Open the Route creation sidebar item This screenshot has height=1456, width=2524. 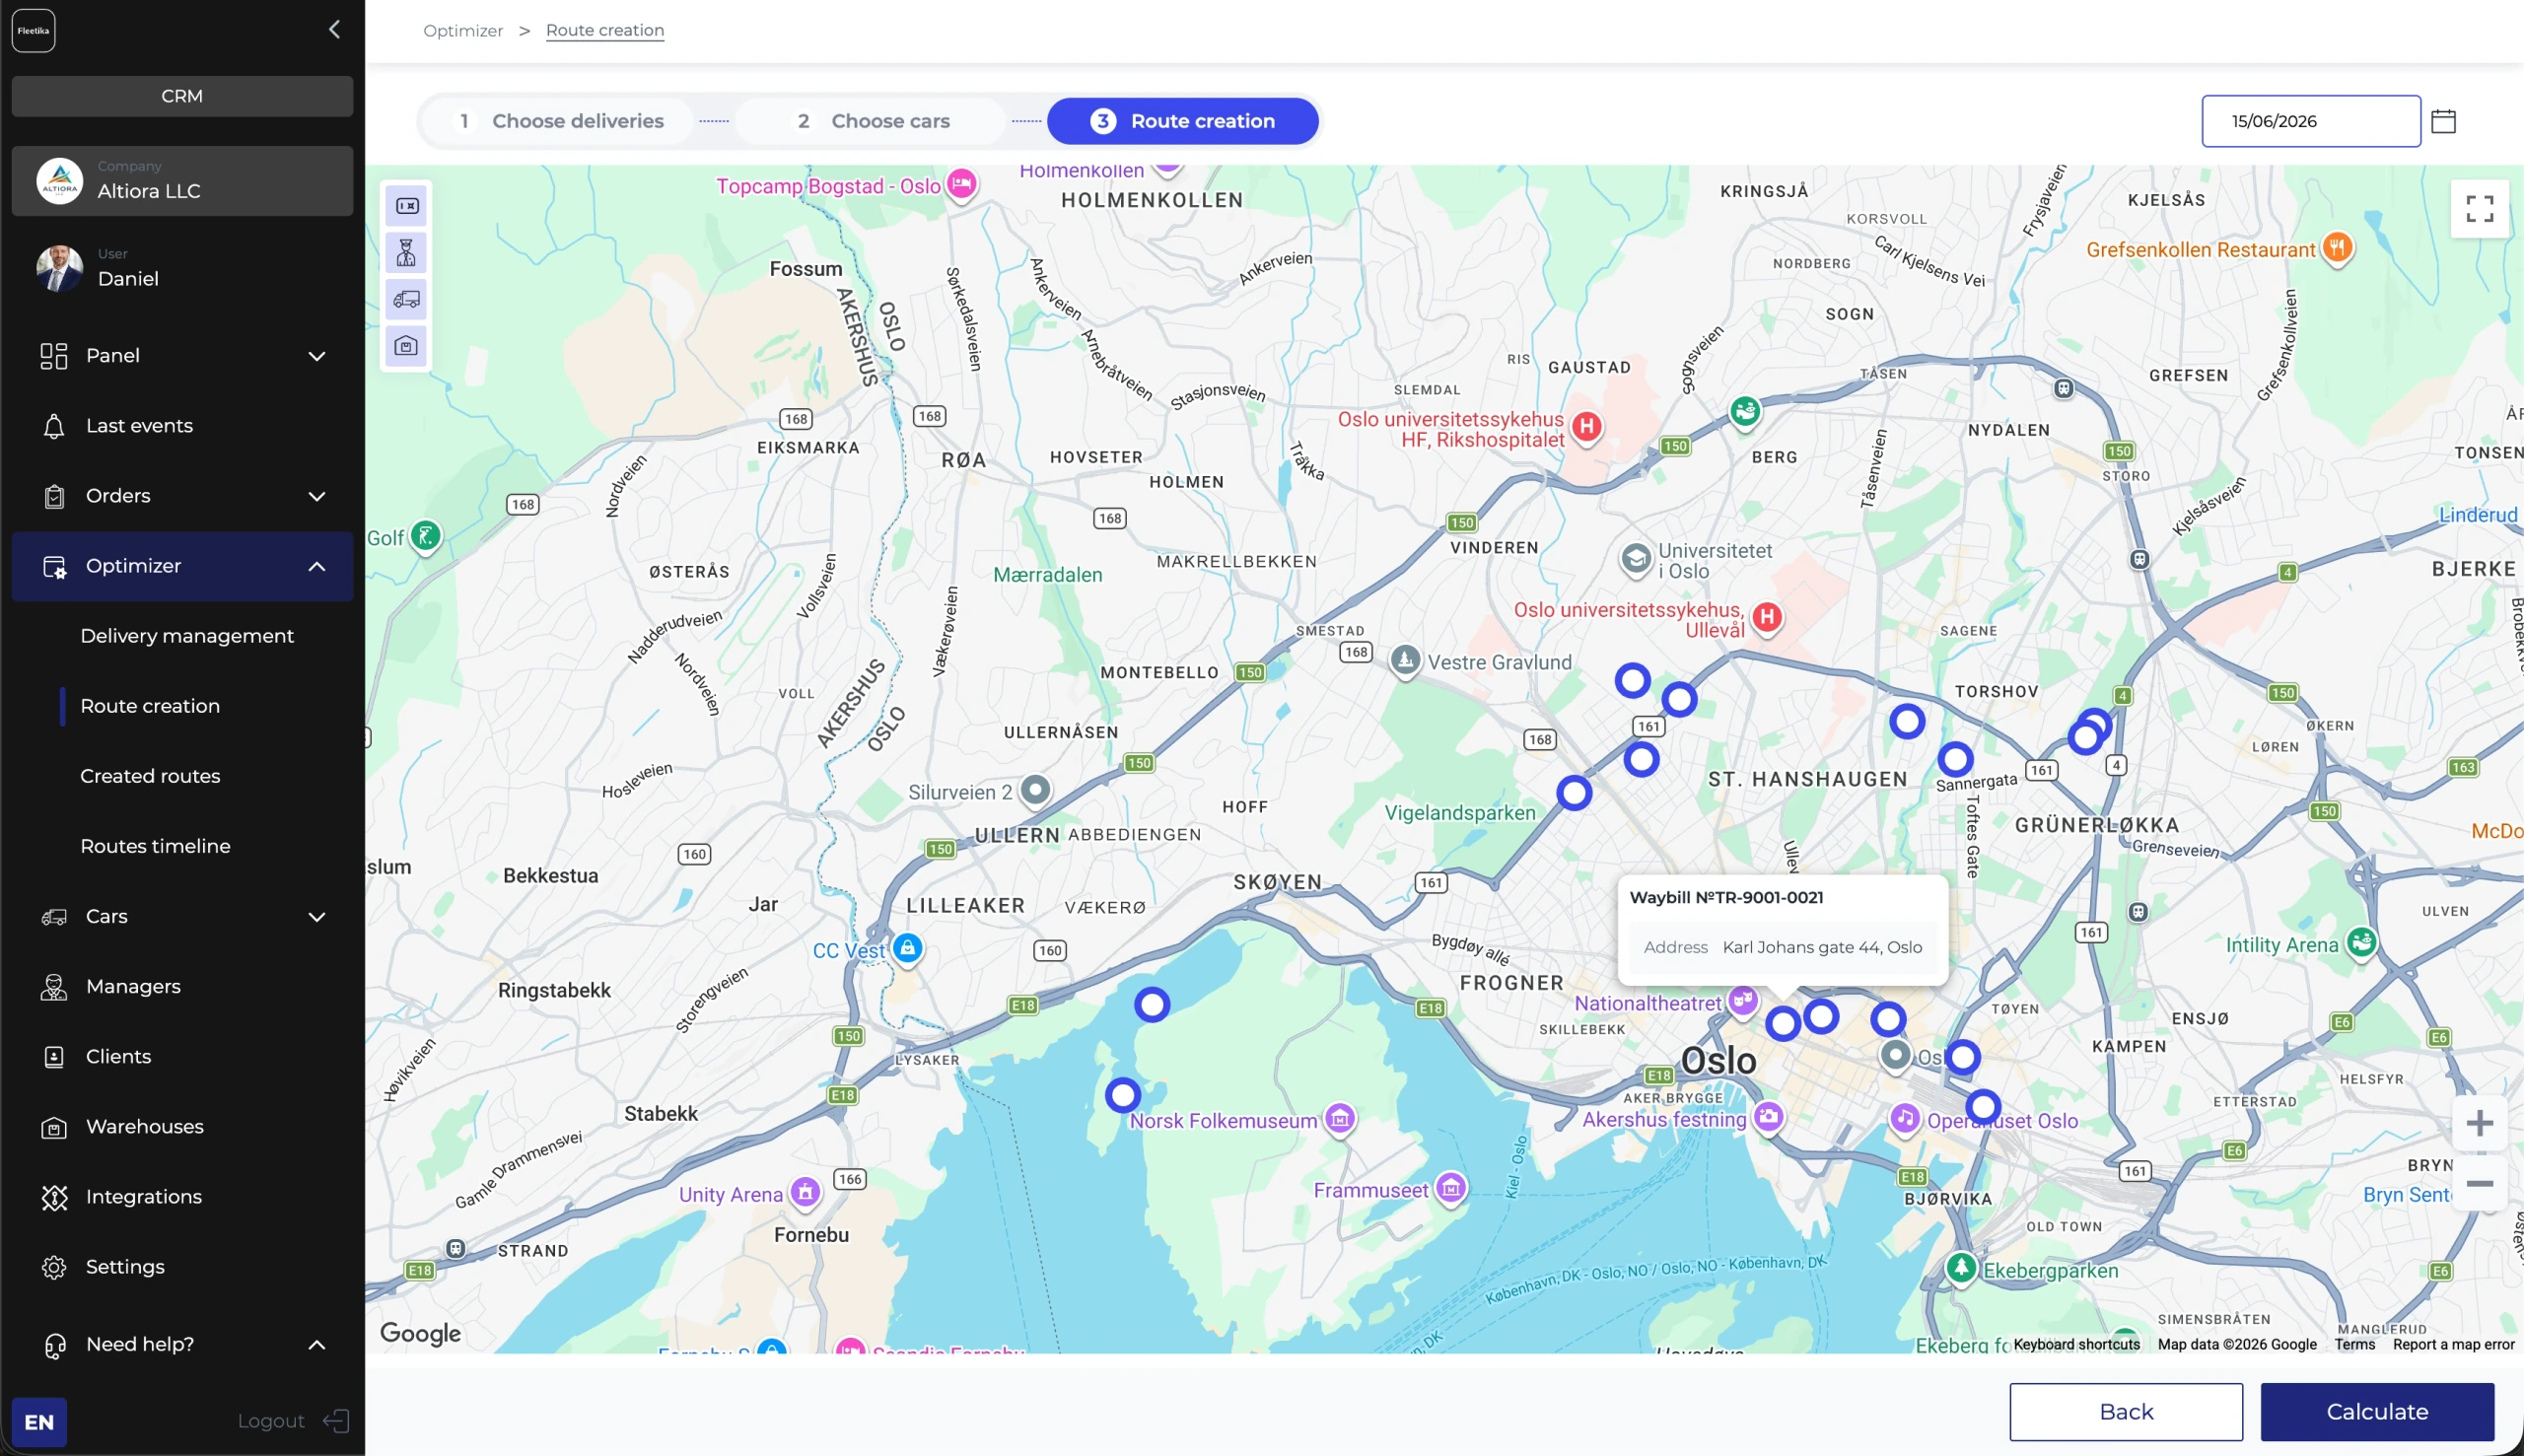point(150,706)
